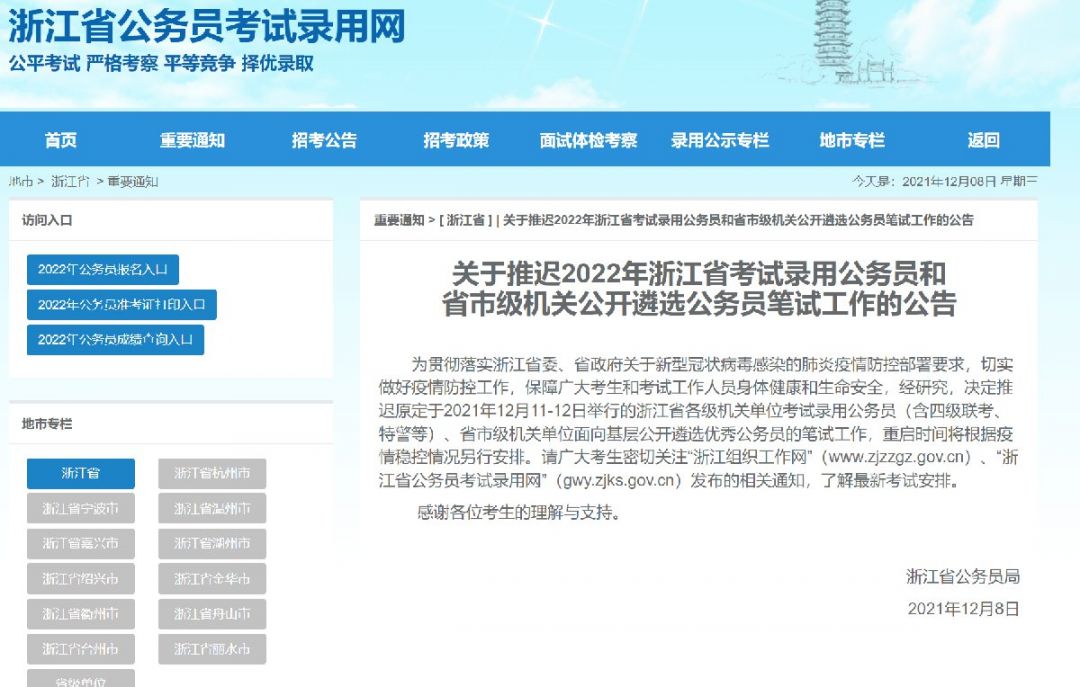Open the 招考政策 navigation tab

click(456, 141)
